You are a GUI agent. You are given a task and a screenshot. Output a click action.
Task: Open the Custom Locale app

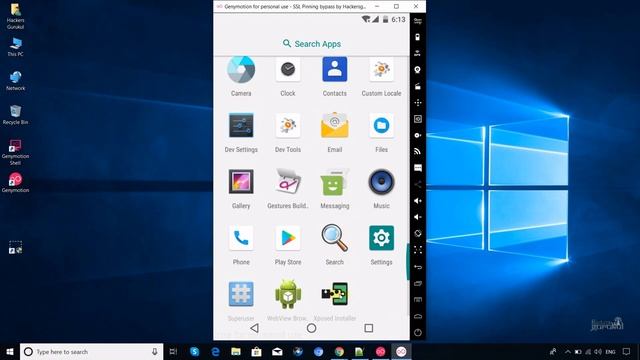pyautogui.click(x=381, y=70)
